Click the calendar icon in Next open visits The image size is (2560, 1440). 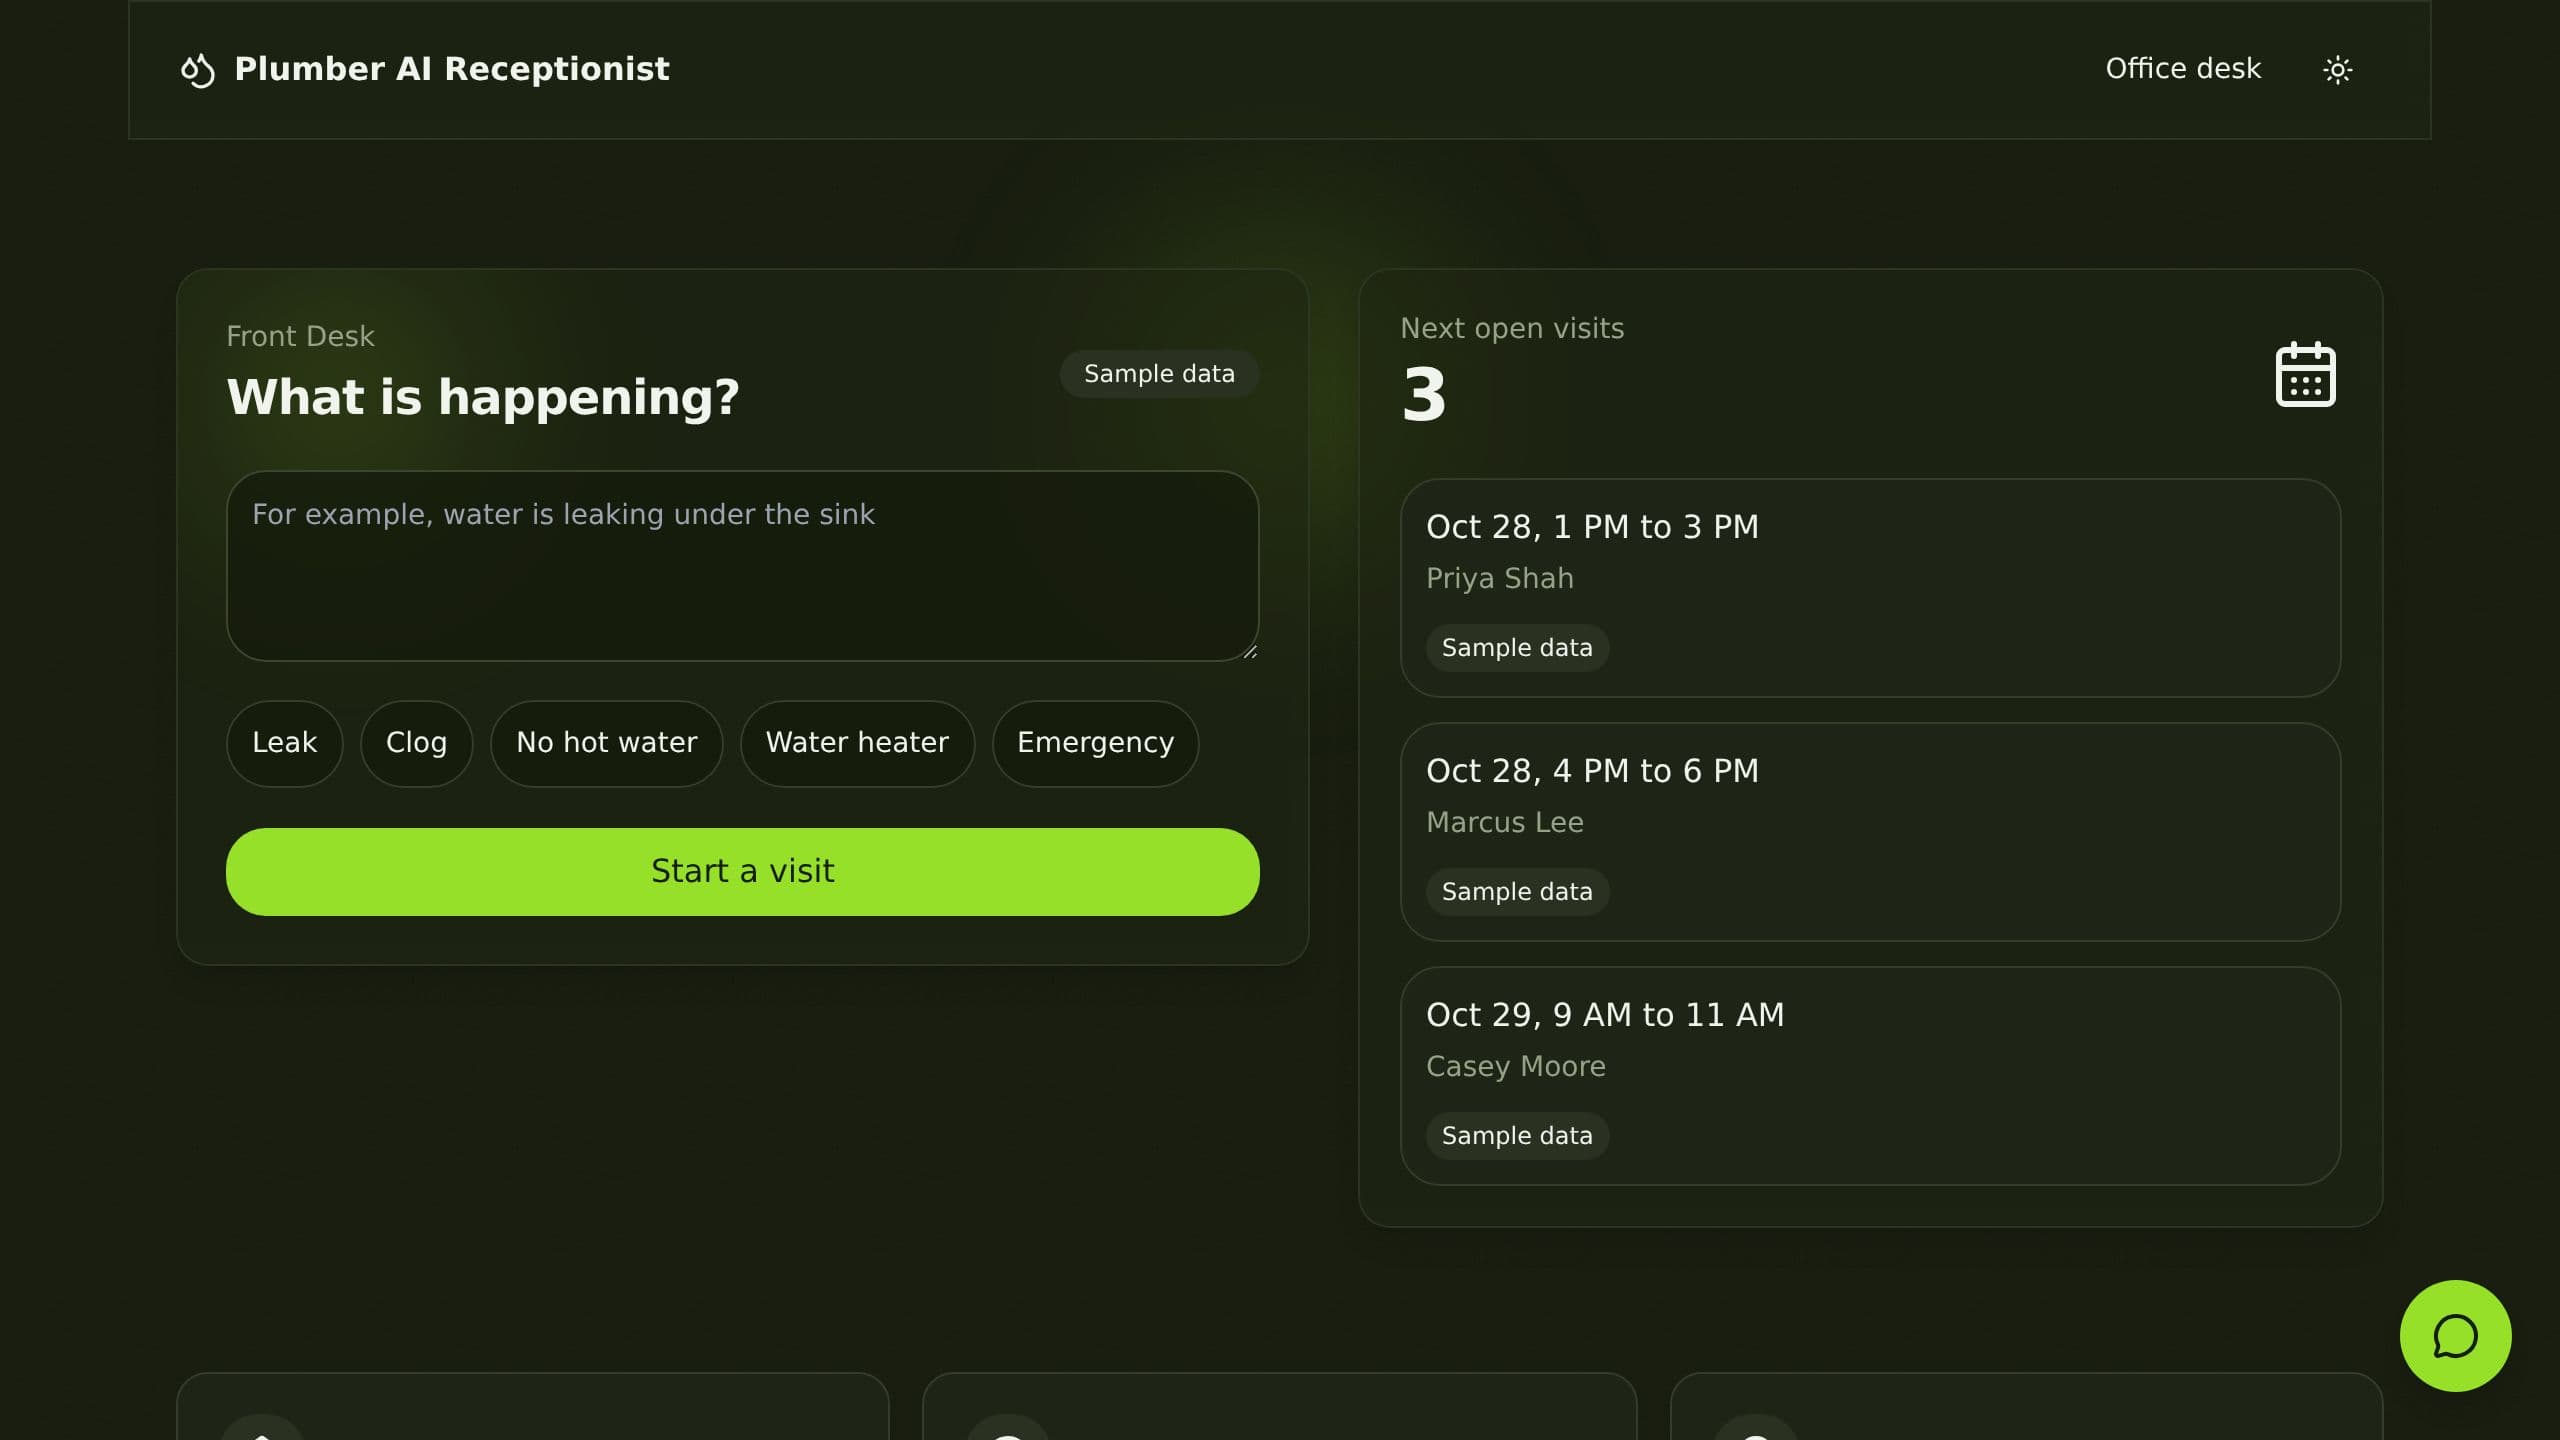pyautogui.click(x=2305, y=374)
